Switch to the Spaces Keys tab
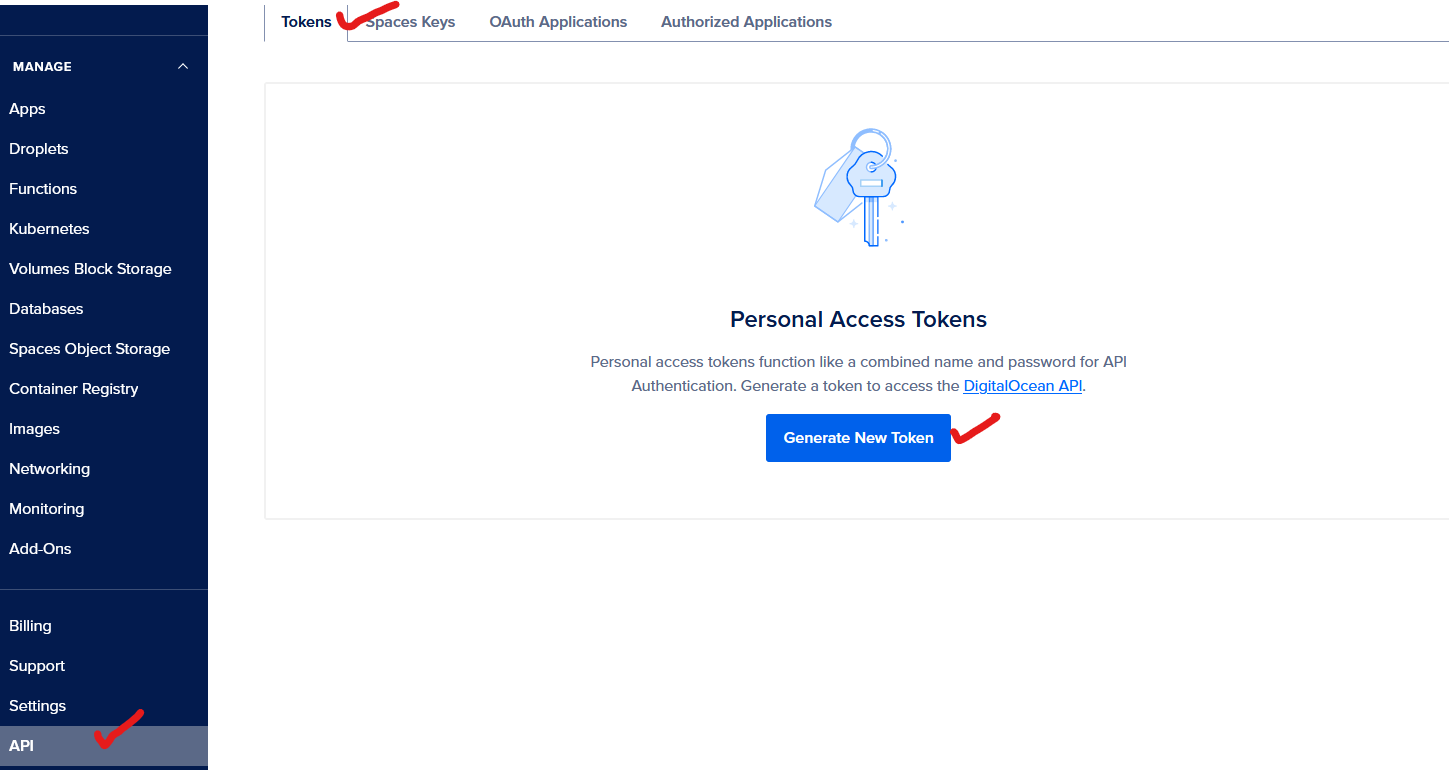1449x770 pixels. (410, 22)
